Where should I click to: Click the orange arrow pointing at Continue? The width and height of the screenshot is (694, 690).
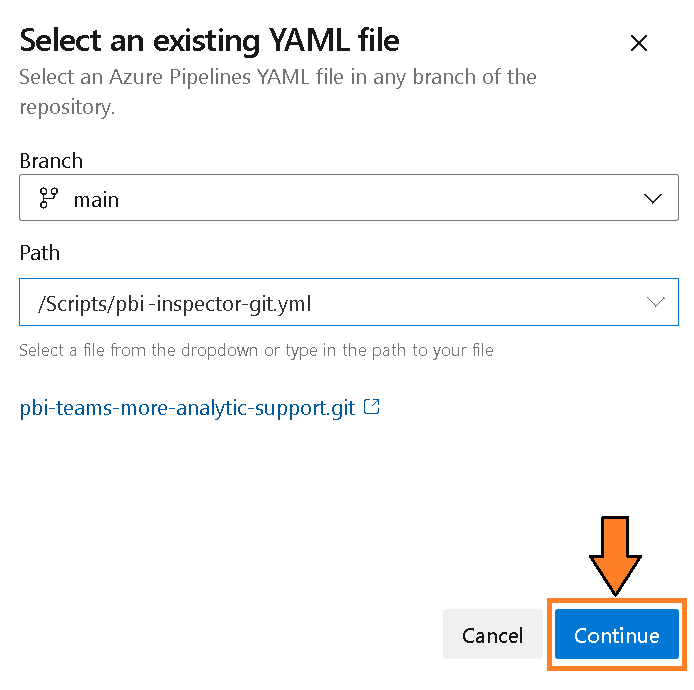click(615, 556)
